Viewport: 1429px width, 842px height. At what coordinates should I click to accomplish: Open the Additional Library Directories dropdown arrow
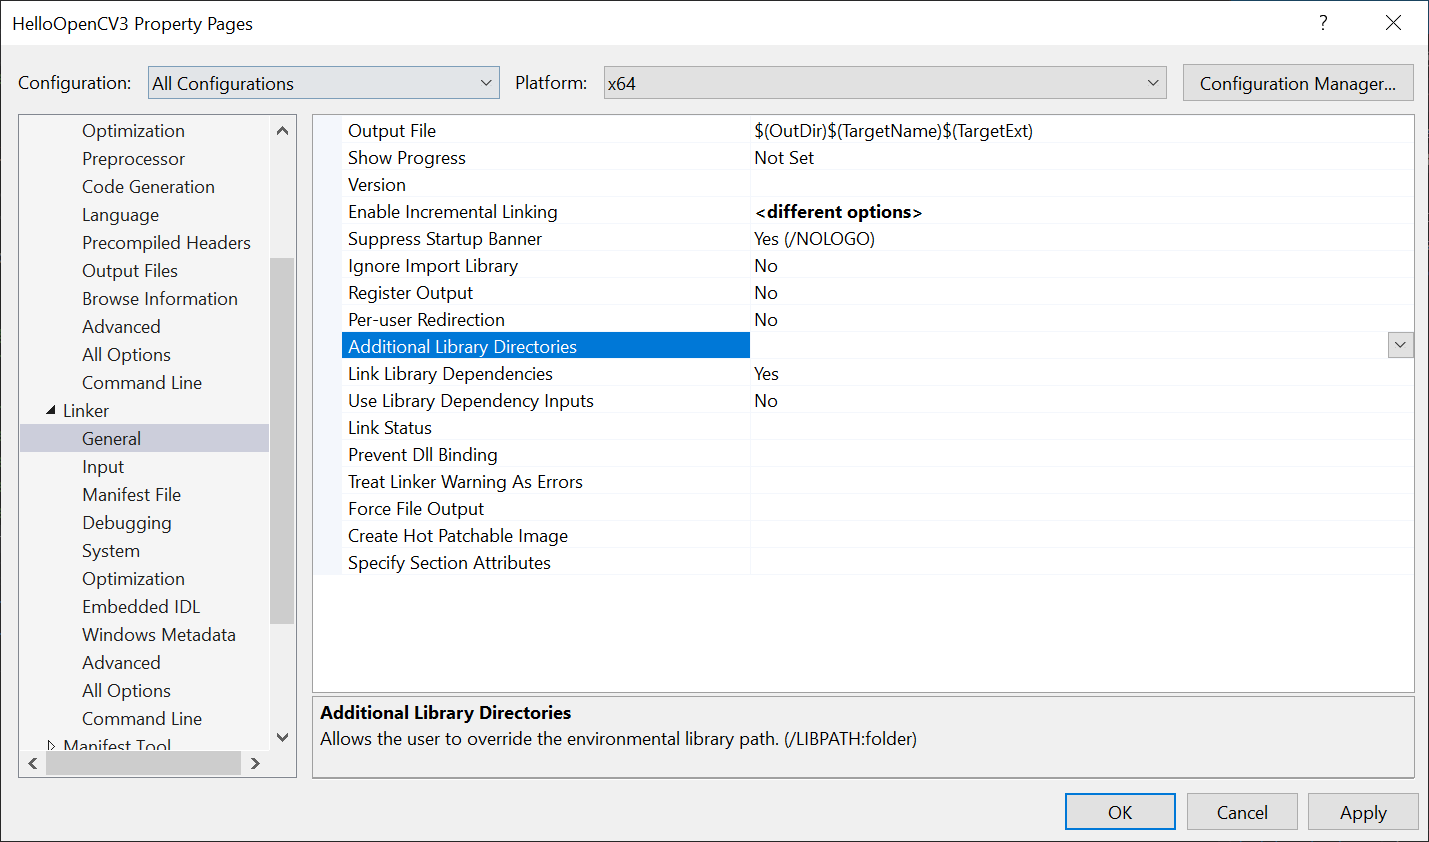(x=1400, y=345)
